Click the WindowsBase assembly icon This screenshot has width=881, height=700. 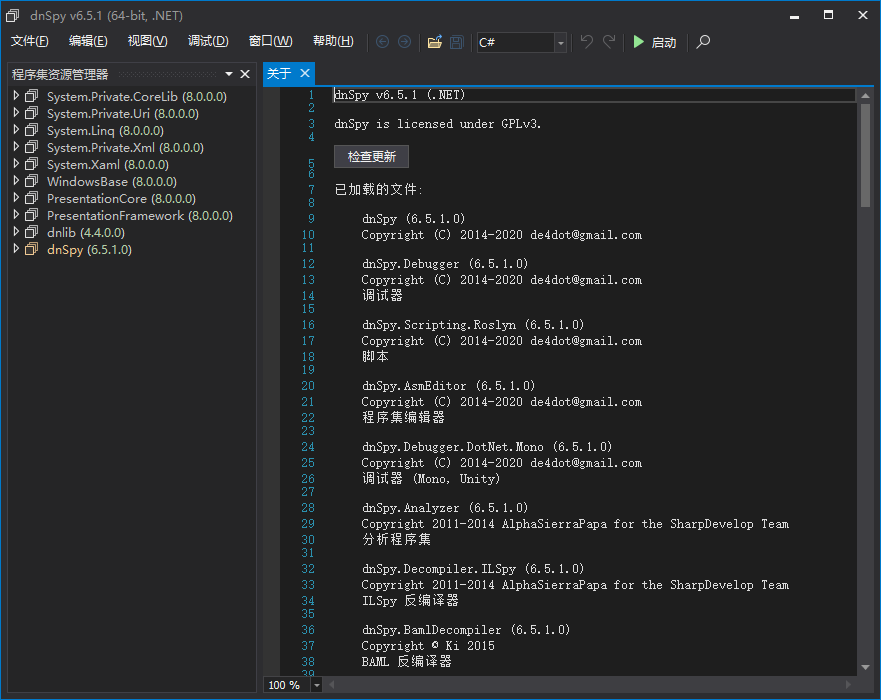32,181
